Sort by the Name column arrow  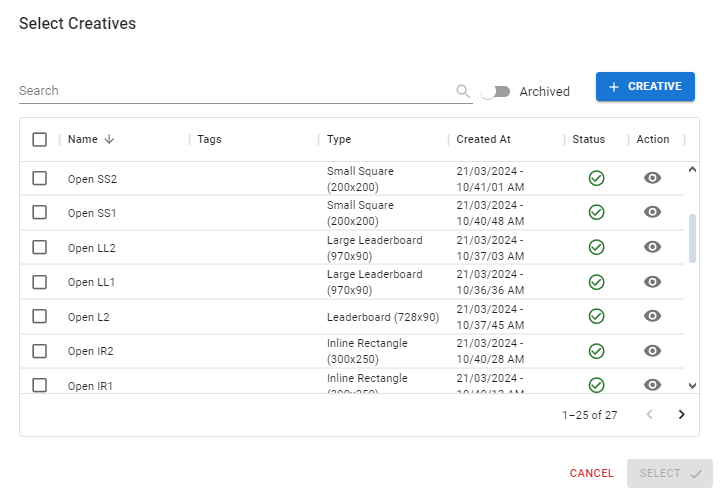coord(109,140)
